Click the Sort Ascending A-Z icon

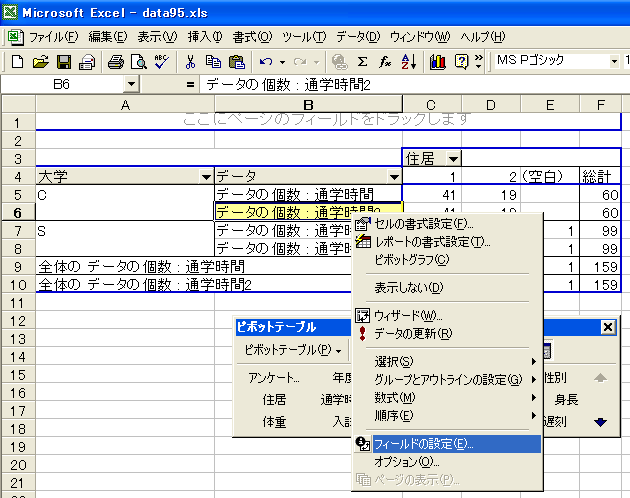coord(409,62)
